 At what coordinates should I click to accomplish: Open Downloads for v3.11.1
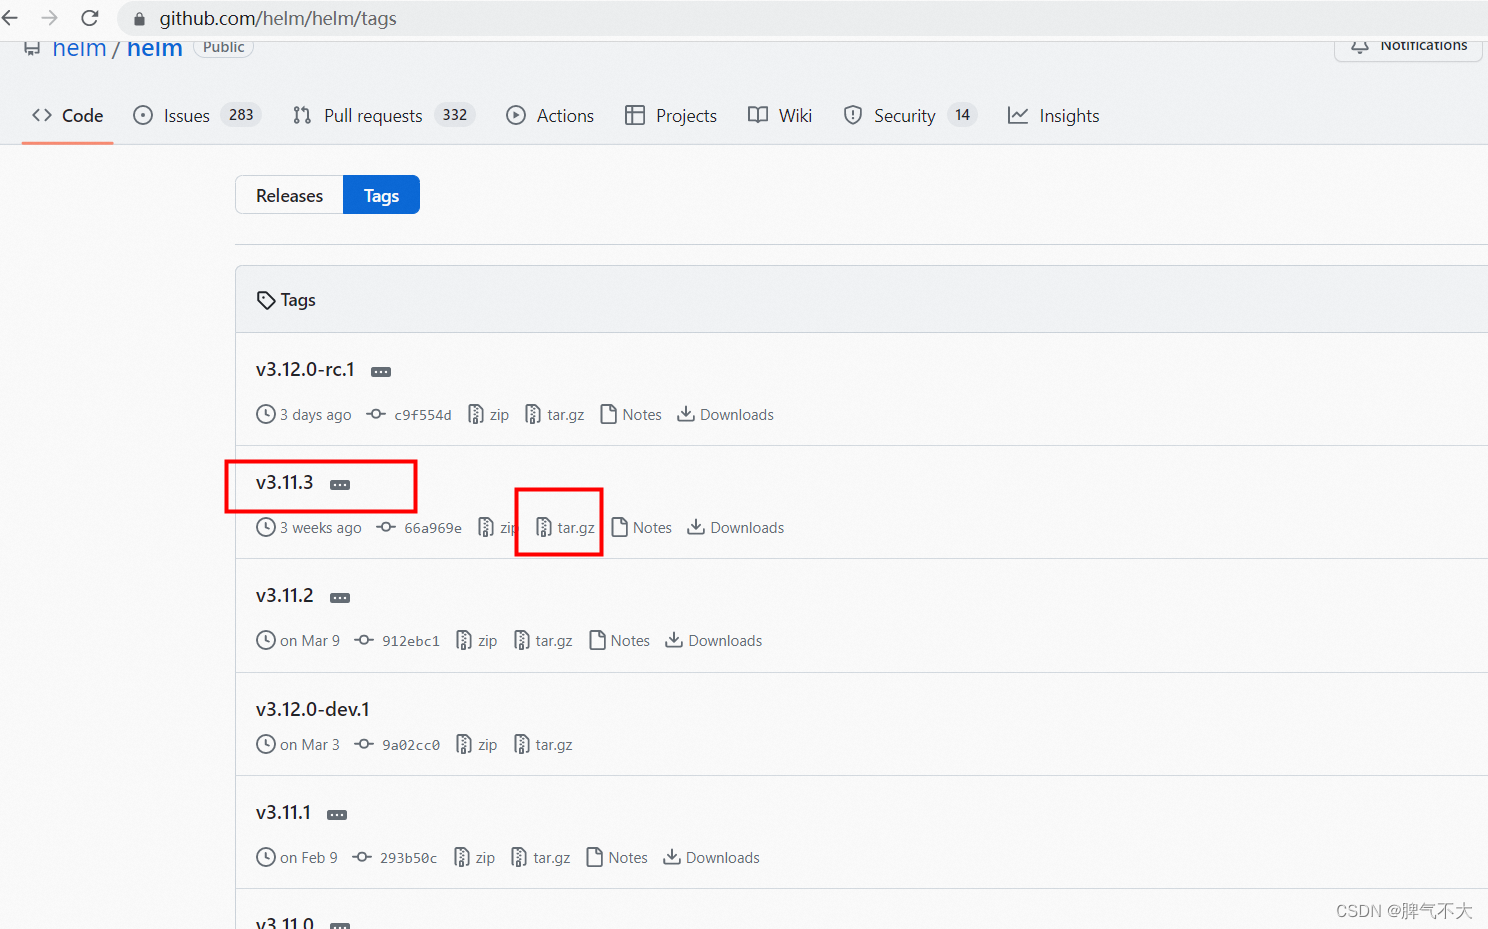[712, 858]
